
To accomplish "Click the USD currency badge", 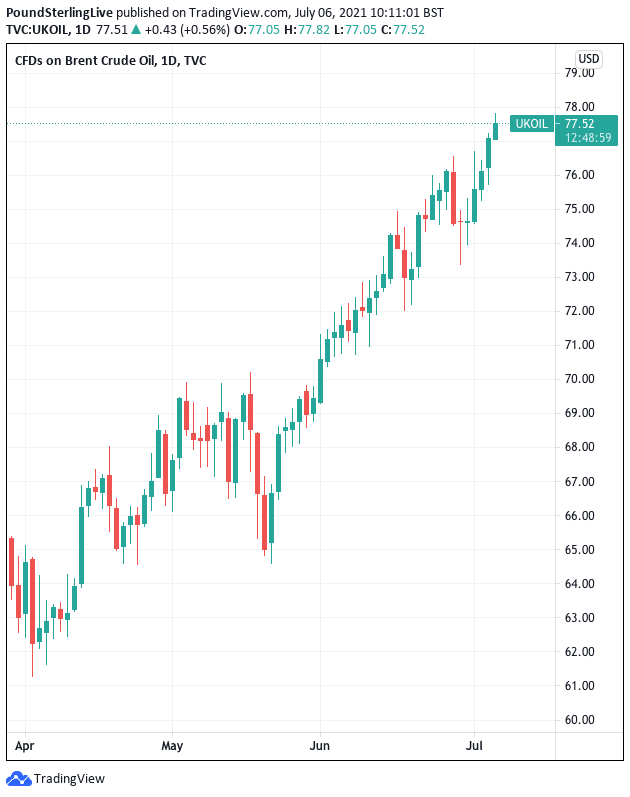I will (589, 59).
